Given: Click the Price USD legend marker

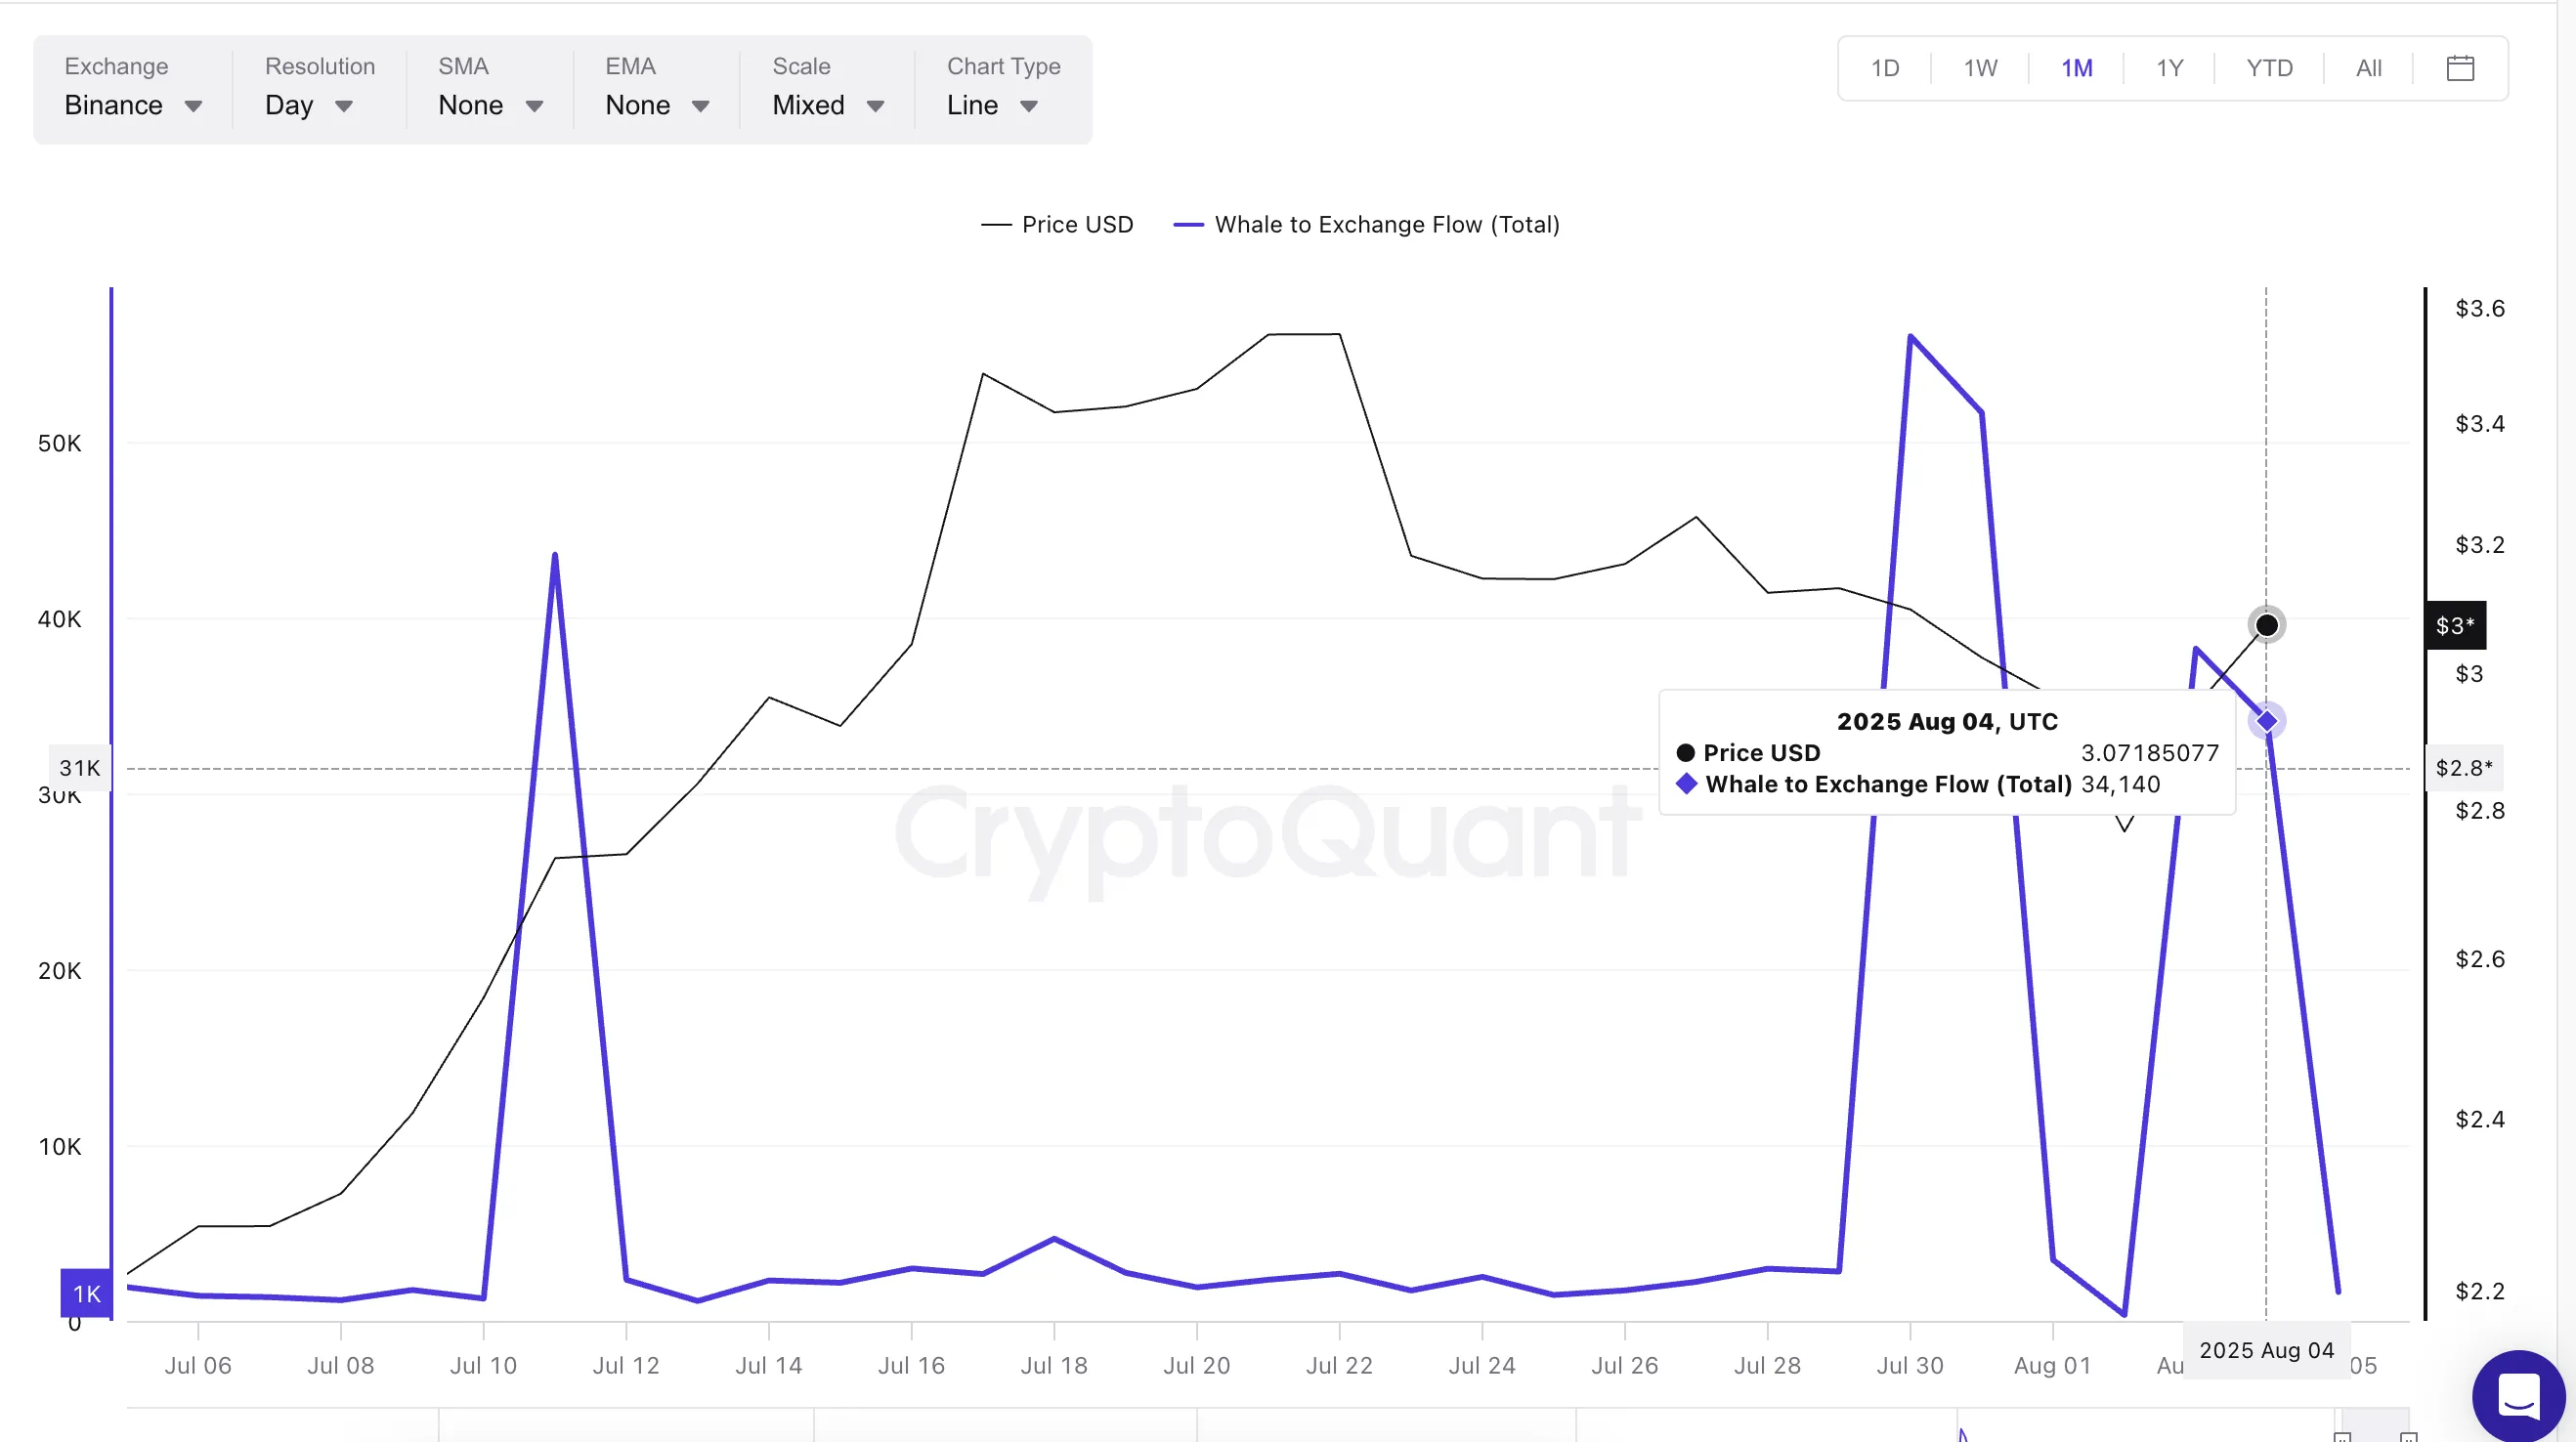Looking at the screenshot, I should (x=996, y=224).
